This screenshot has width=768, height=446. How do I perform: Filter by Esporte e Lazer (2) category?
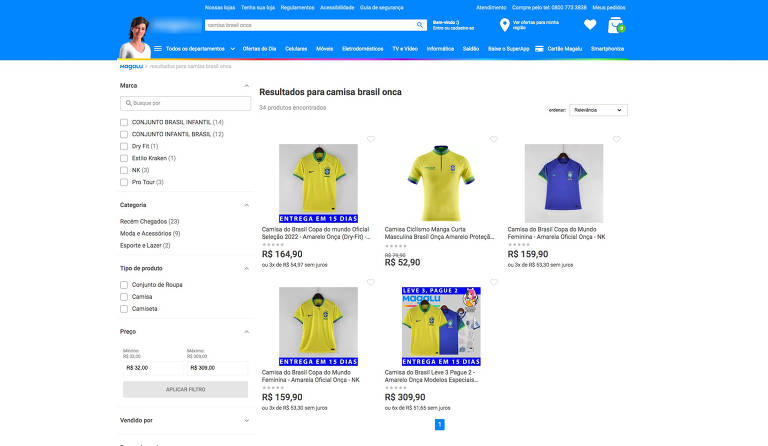pyautogui.click(x=145, y=246)
